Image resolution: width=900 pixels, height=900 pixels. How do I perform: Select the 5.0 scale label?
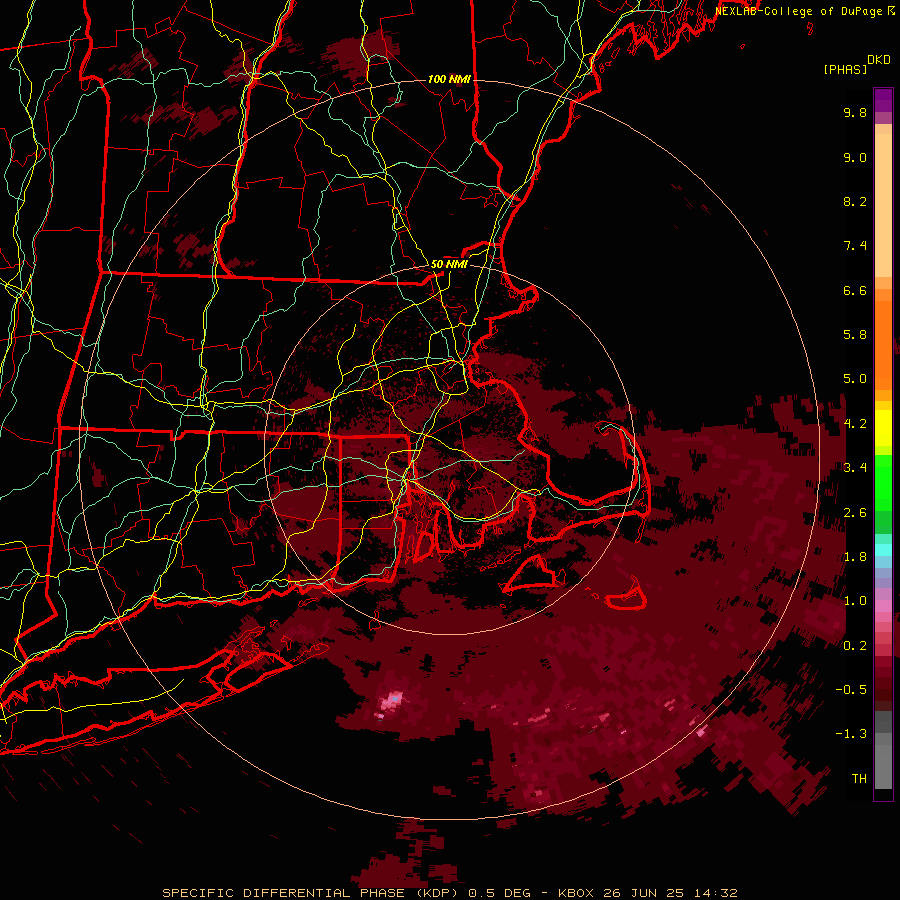[855, 379]
